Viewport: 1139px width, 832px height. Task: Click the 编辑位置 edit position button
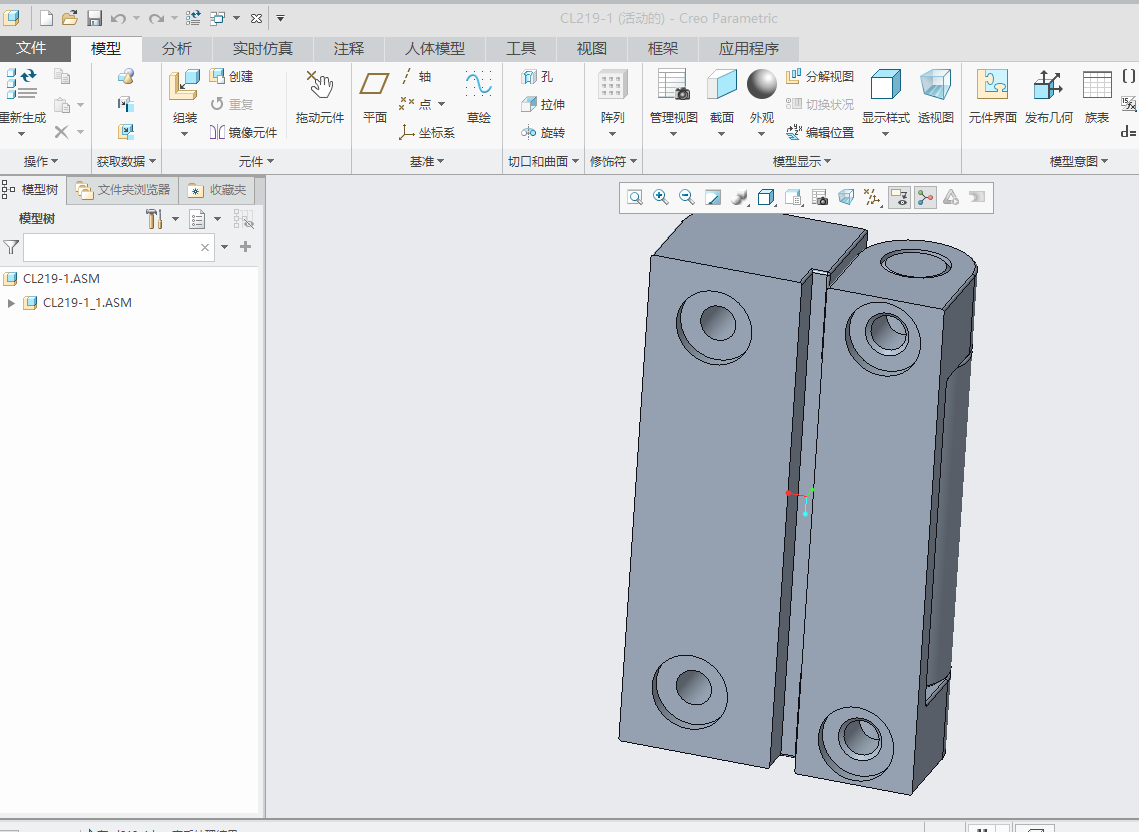(x=820, y=132)
